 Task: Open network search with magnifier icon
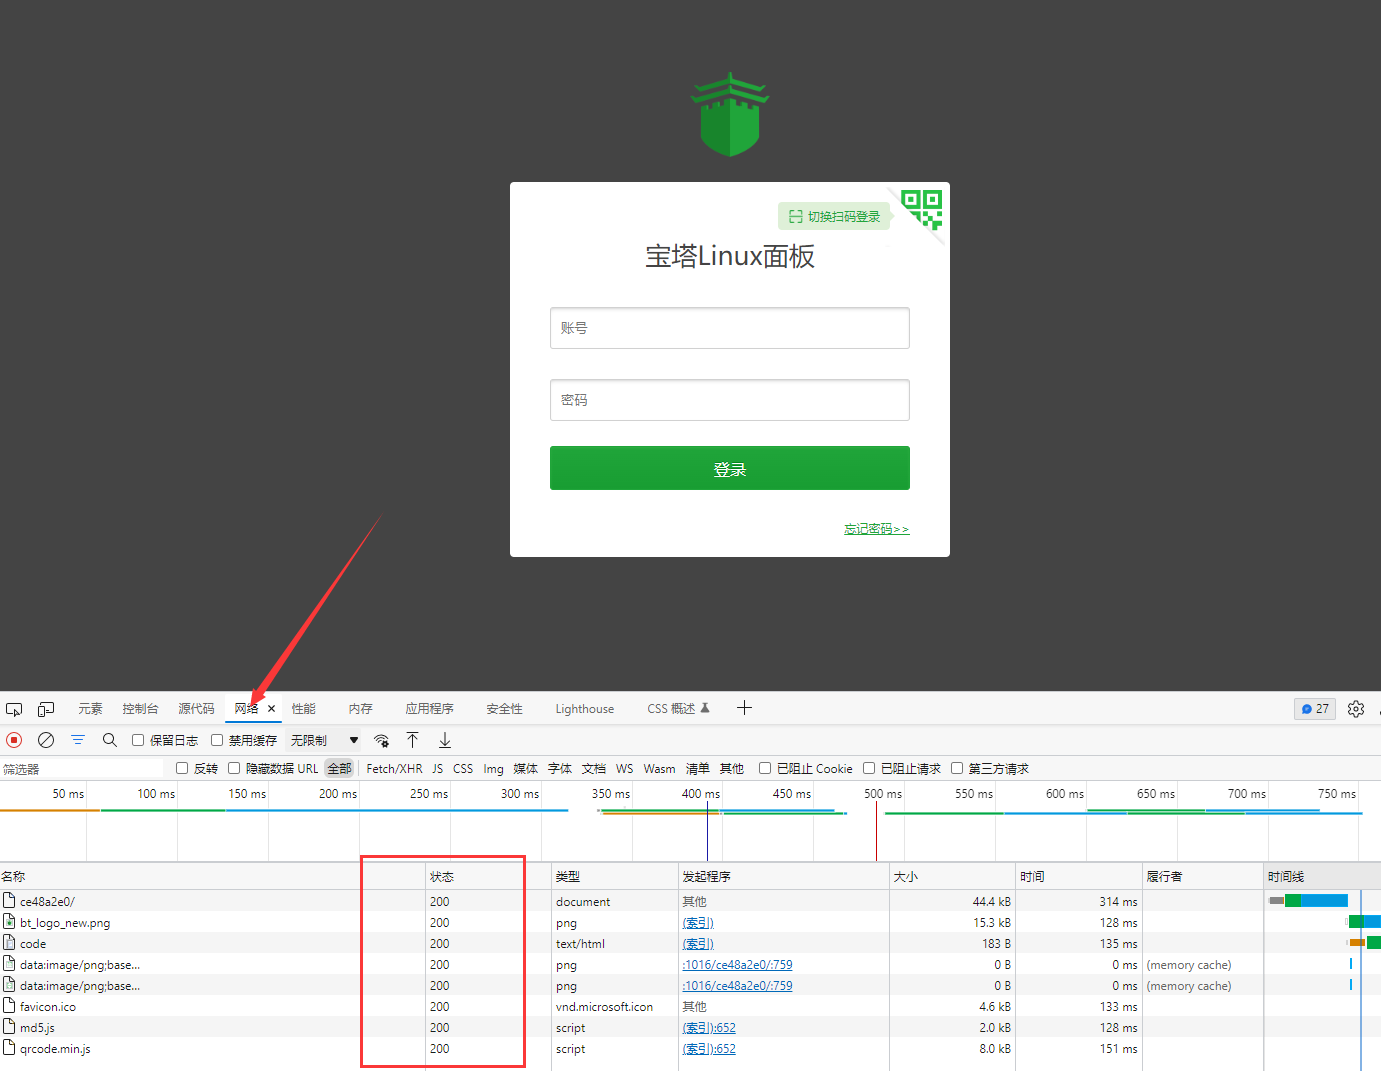[110, 740]
